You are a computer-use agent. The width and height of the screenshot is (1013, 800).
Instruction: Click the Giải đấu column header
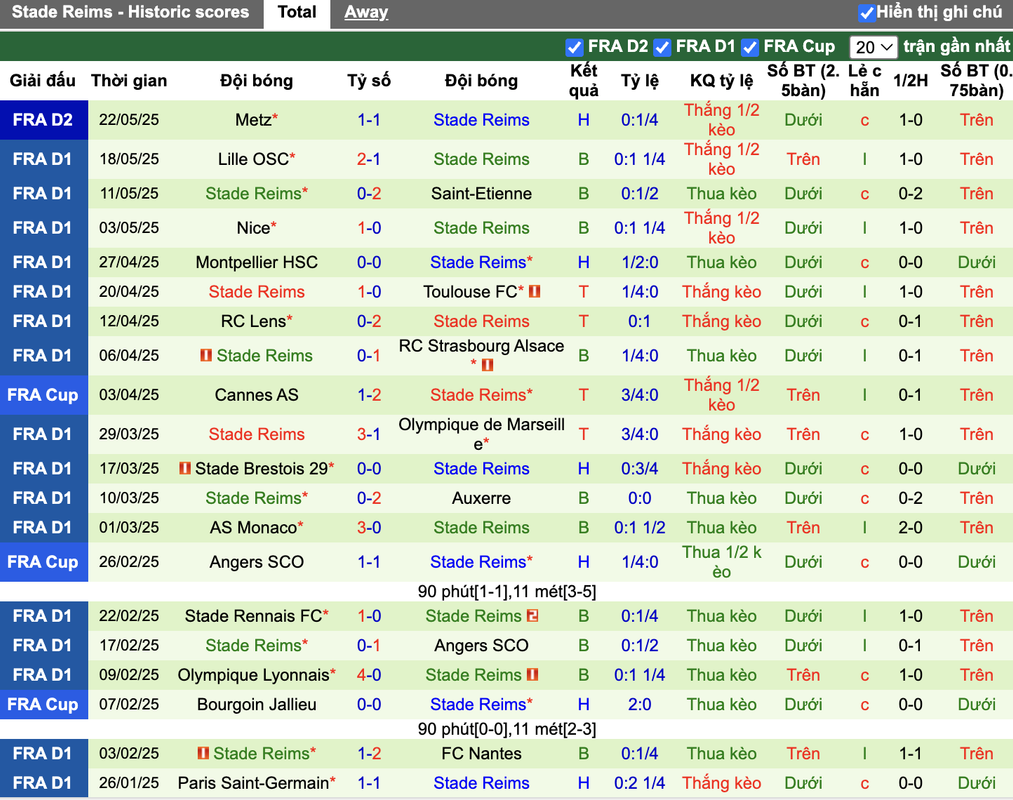tap(43, 81)
